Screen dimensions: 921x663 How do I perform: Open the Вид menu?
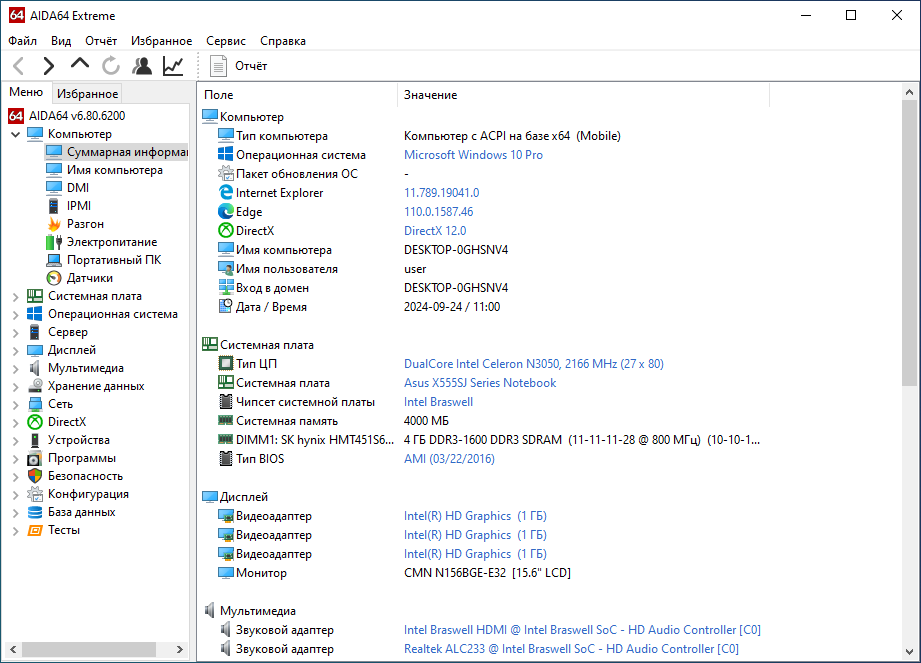tap(60, 41)
